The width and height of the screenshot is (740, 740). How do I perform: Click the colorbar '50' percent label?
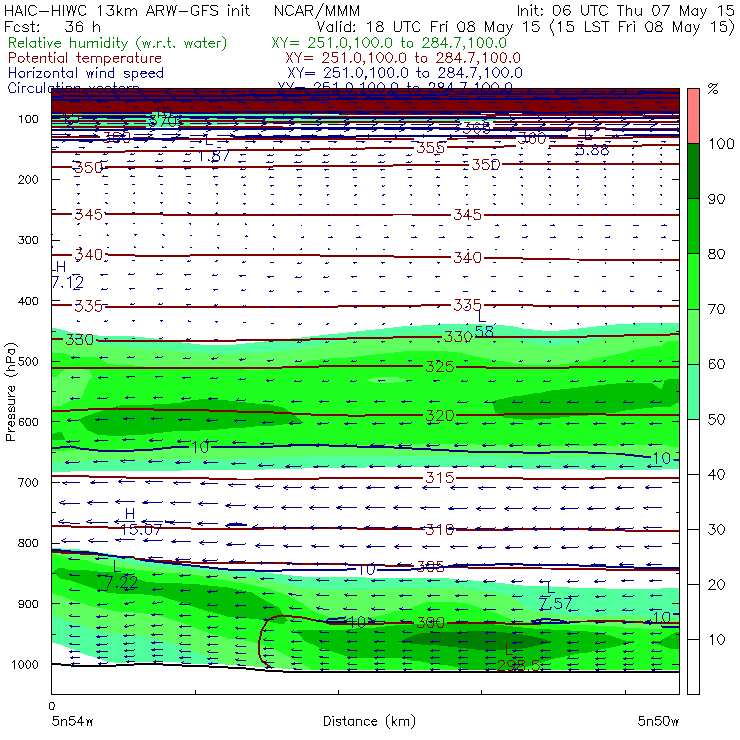pyautogui.click(x=716, y=420)
